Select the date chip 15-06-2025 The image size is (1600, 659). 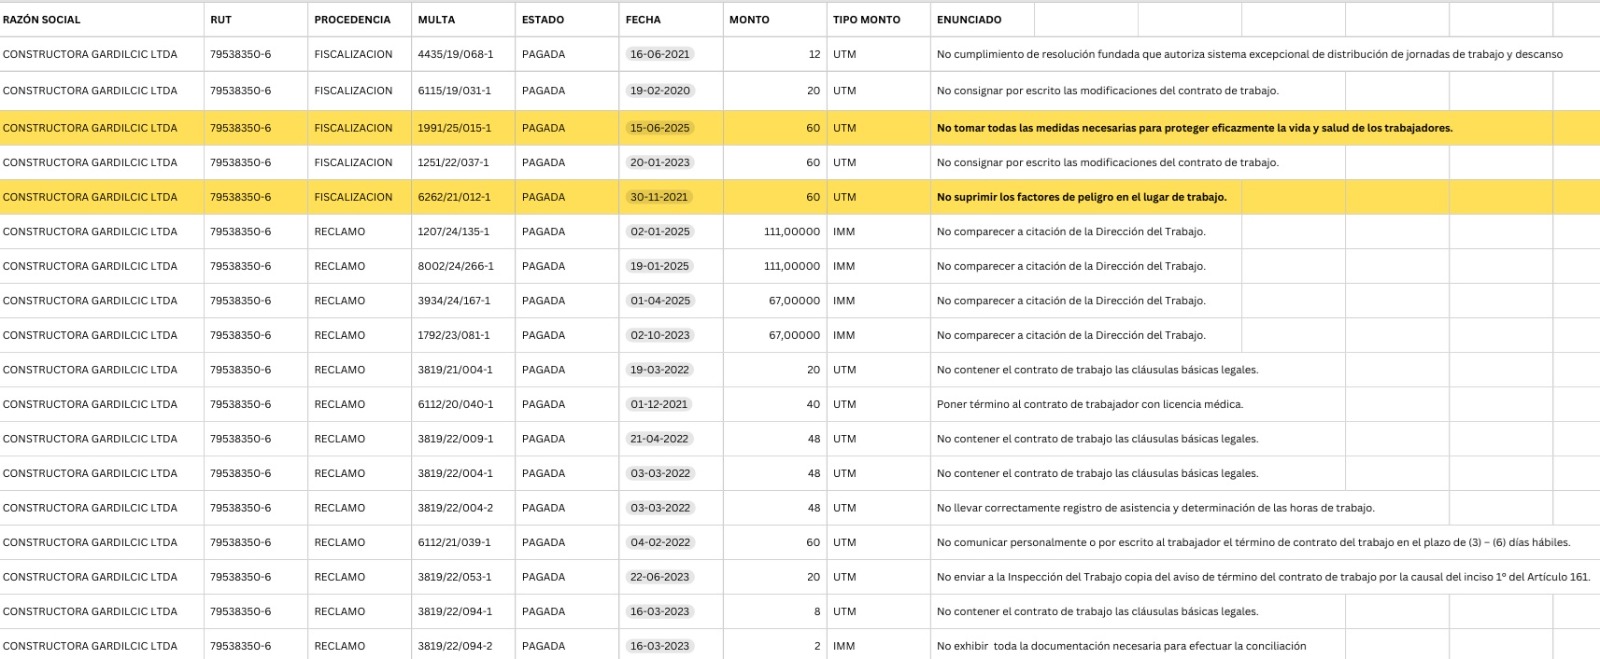click(660, 128)
